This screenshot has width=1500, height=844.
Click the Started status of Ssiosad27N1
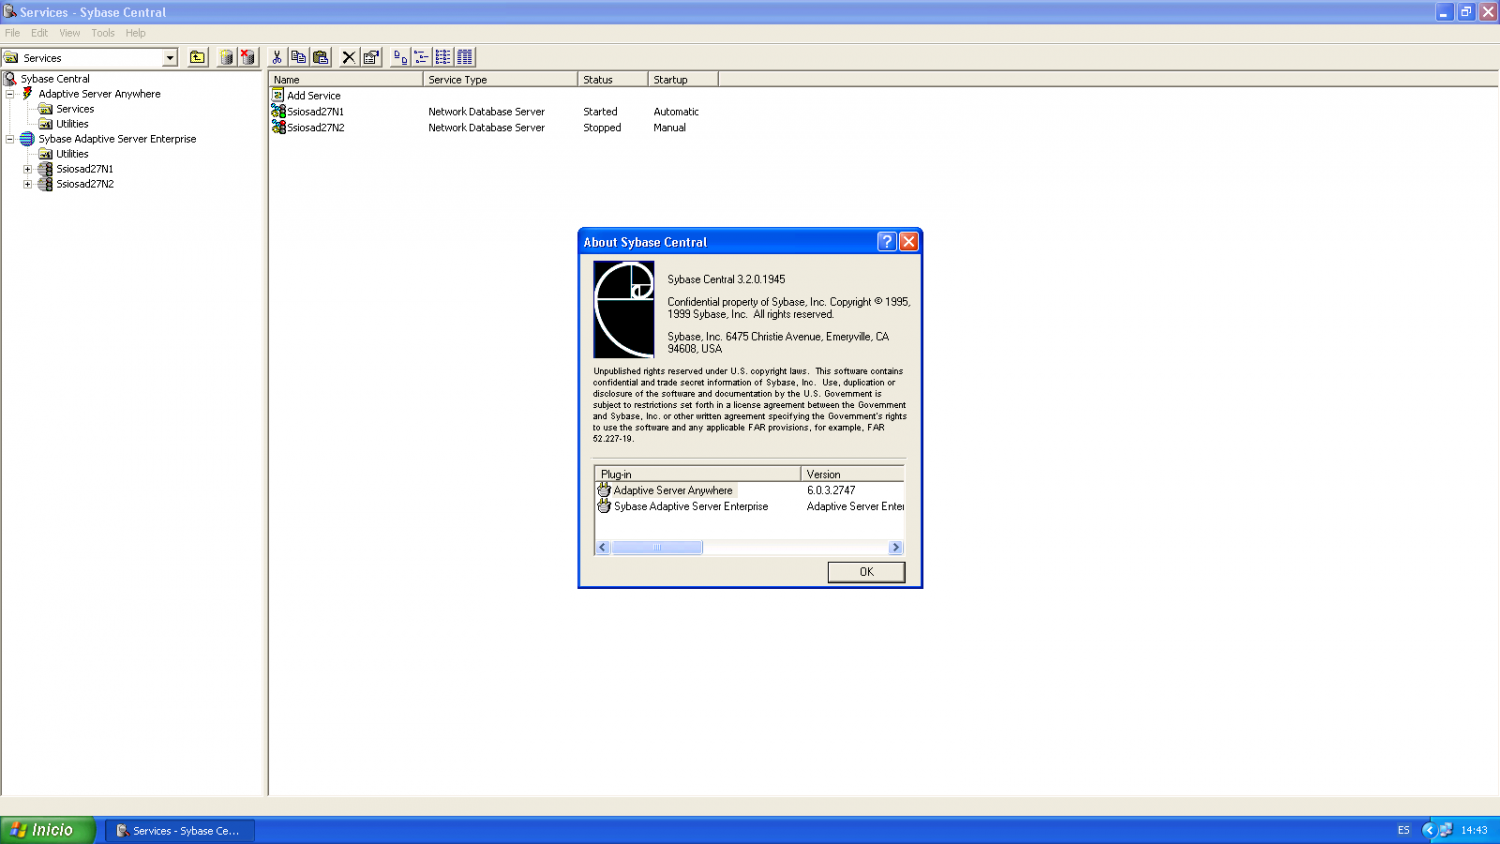tap(600, 111)
